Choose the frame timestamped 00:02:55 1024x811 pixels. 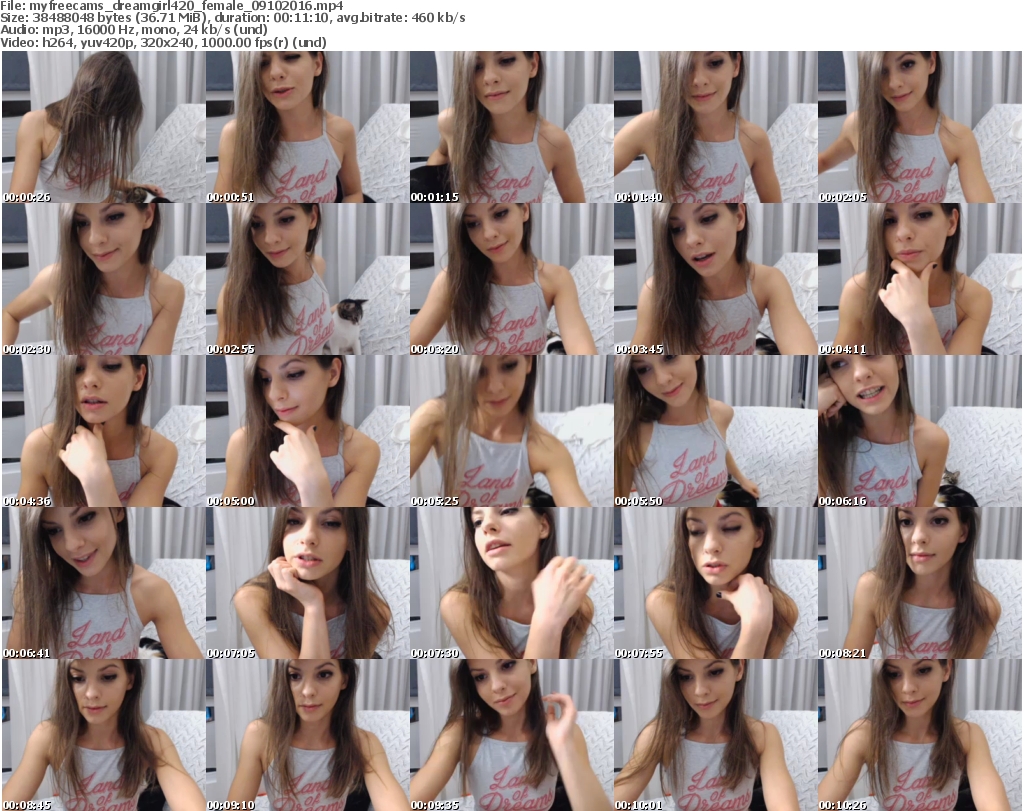coord(308,279)
